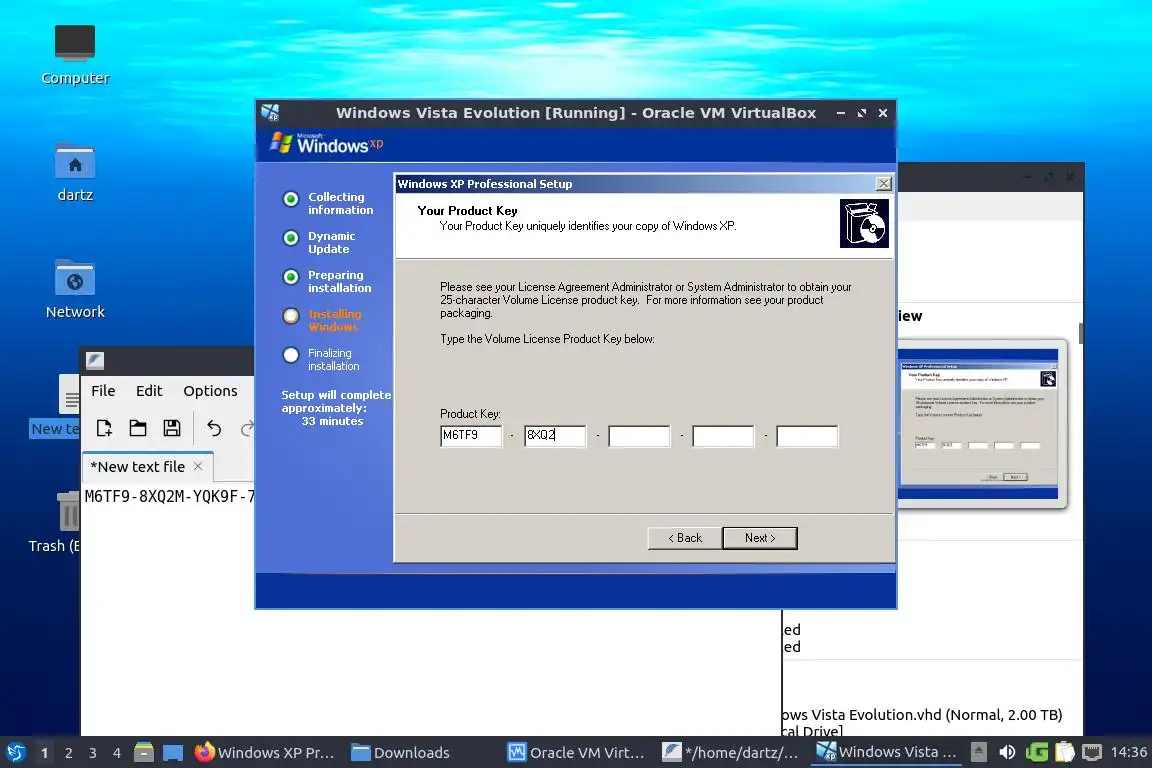Screen dimensions: 1152x768
Task: Click the VM preview thumbnail in VirtualBox Manager
Action: [979, 424]
